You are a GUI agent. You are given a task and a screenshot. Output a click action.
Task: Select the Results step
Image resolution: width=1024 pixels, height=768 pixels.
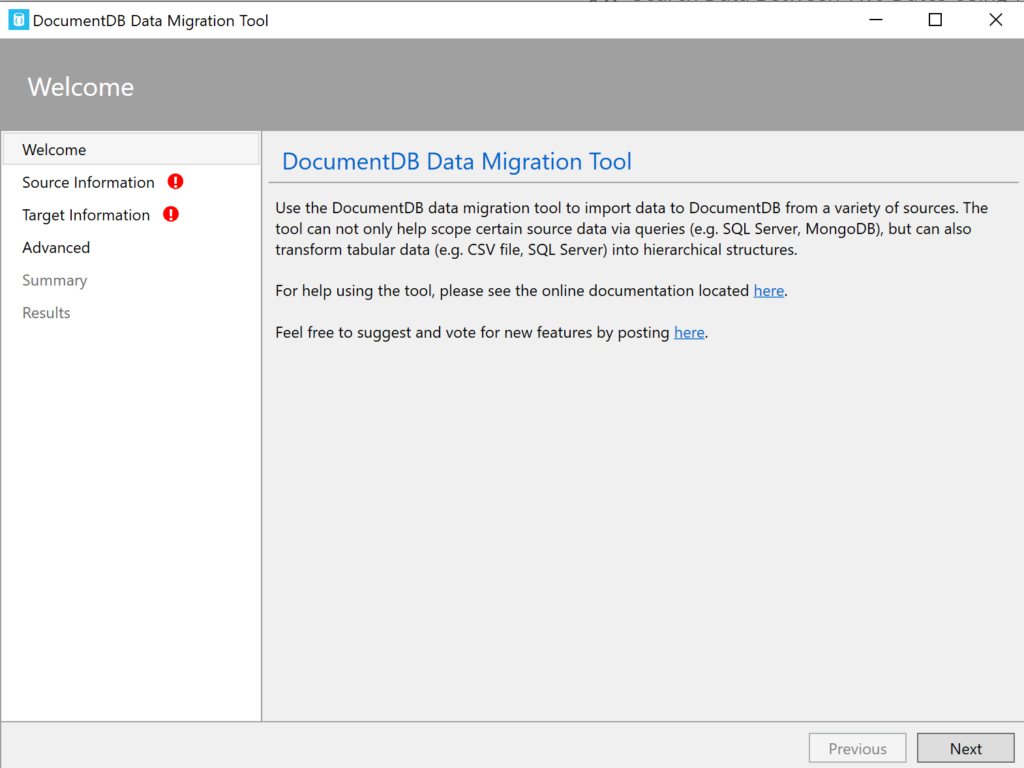[46, 312]
